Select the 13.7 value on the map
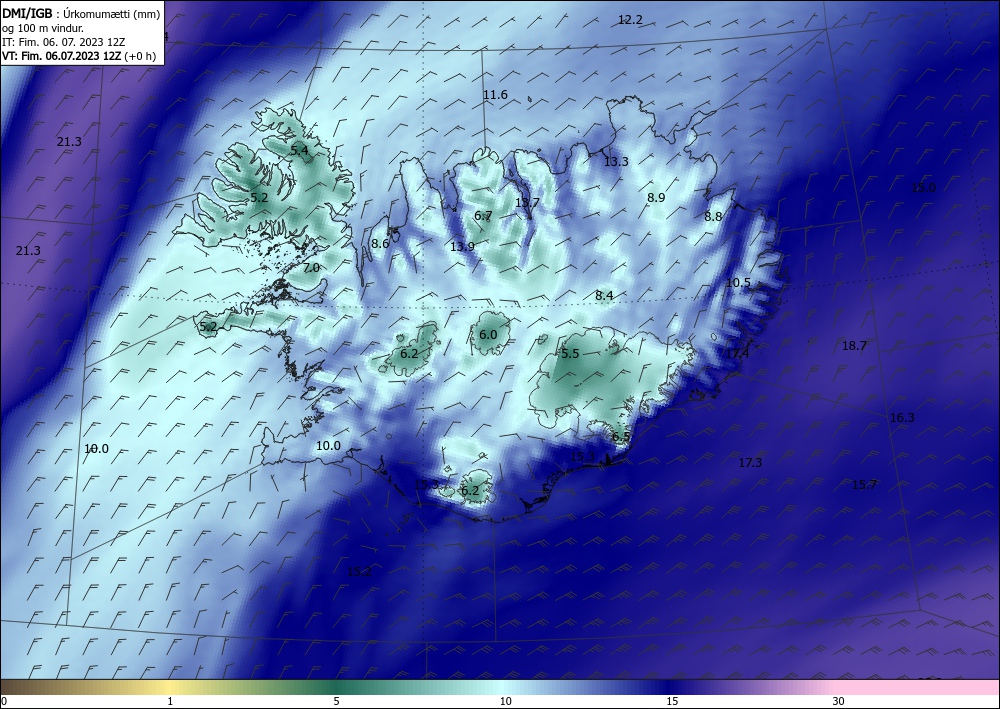Viewport: 1000px width, 709px height. [x=527, y=203]
